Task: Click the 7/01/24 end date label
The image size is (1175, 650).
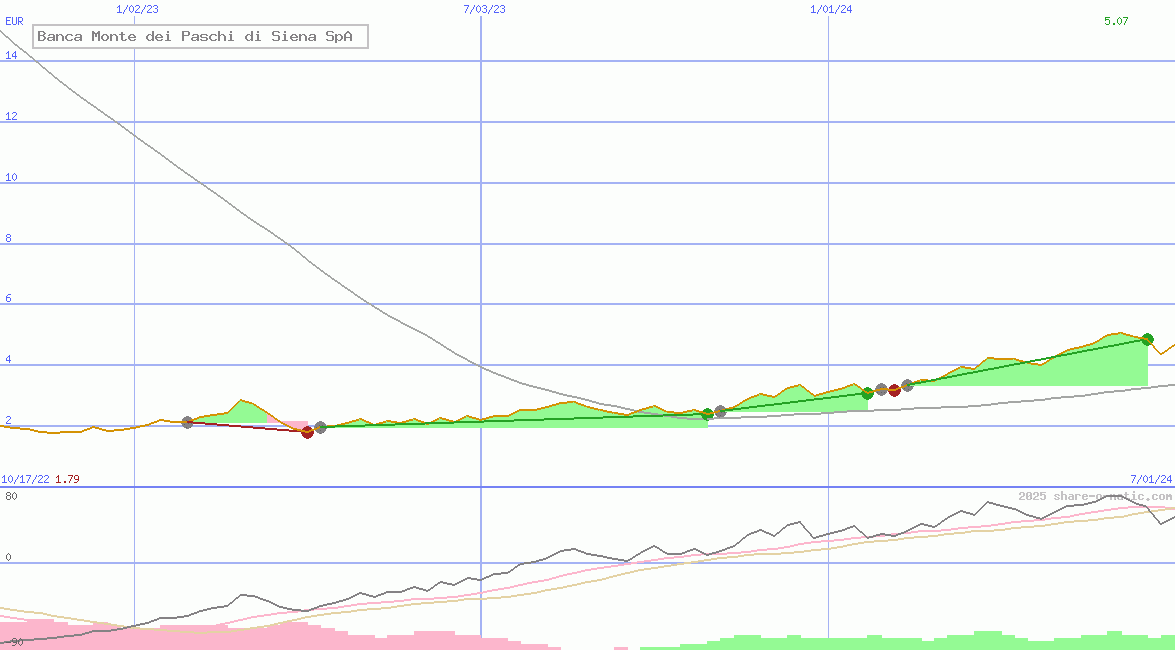Action: click(1151, 479)
